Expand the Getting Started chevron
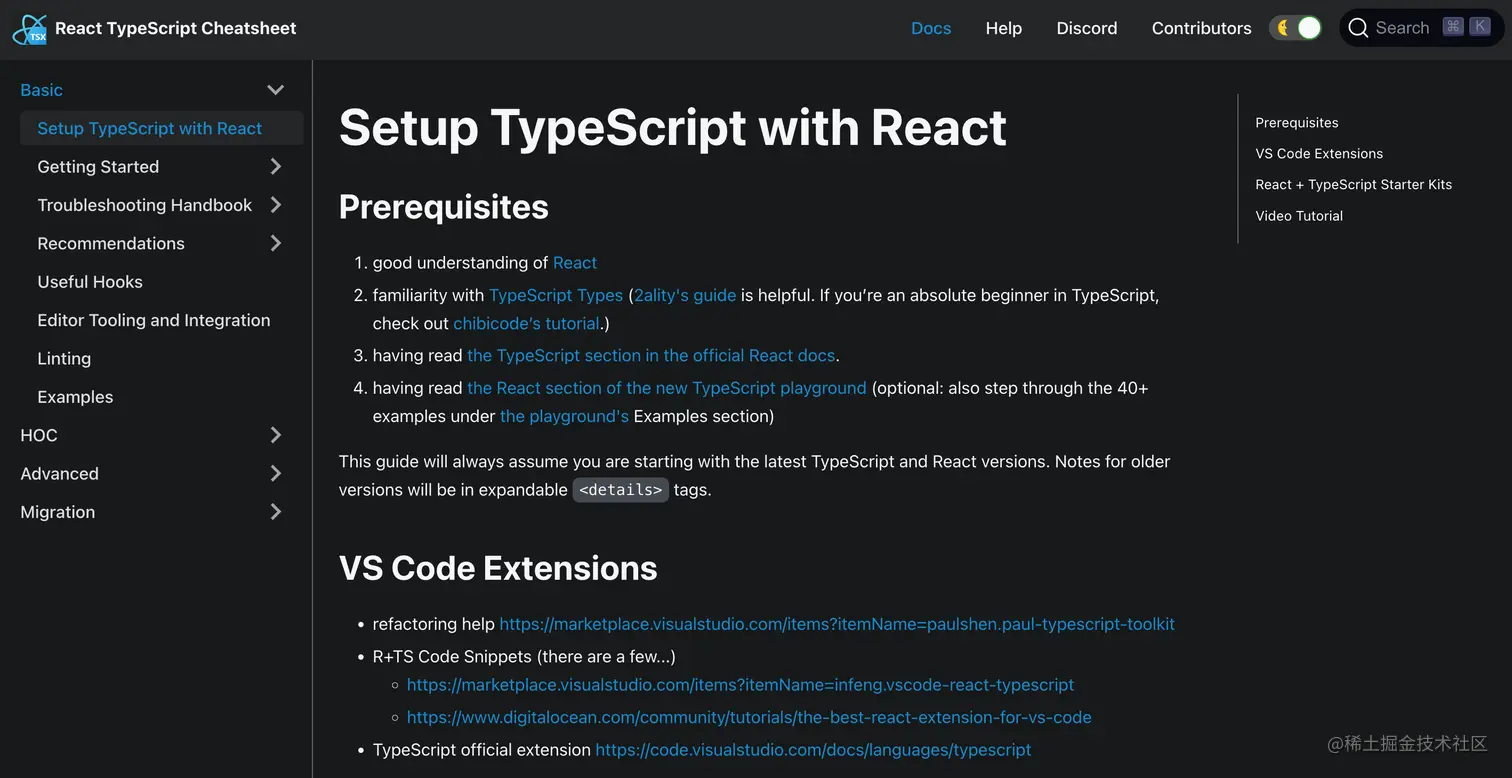 (276, 167)
